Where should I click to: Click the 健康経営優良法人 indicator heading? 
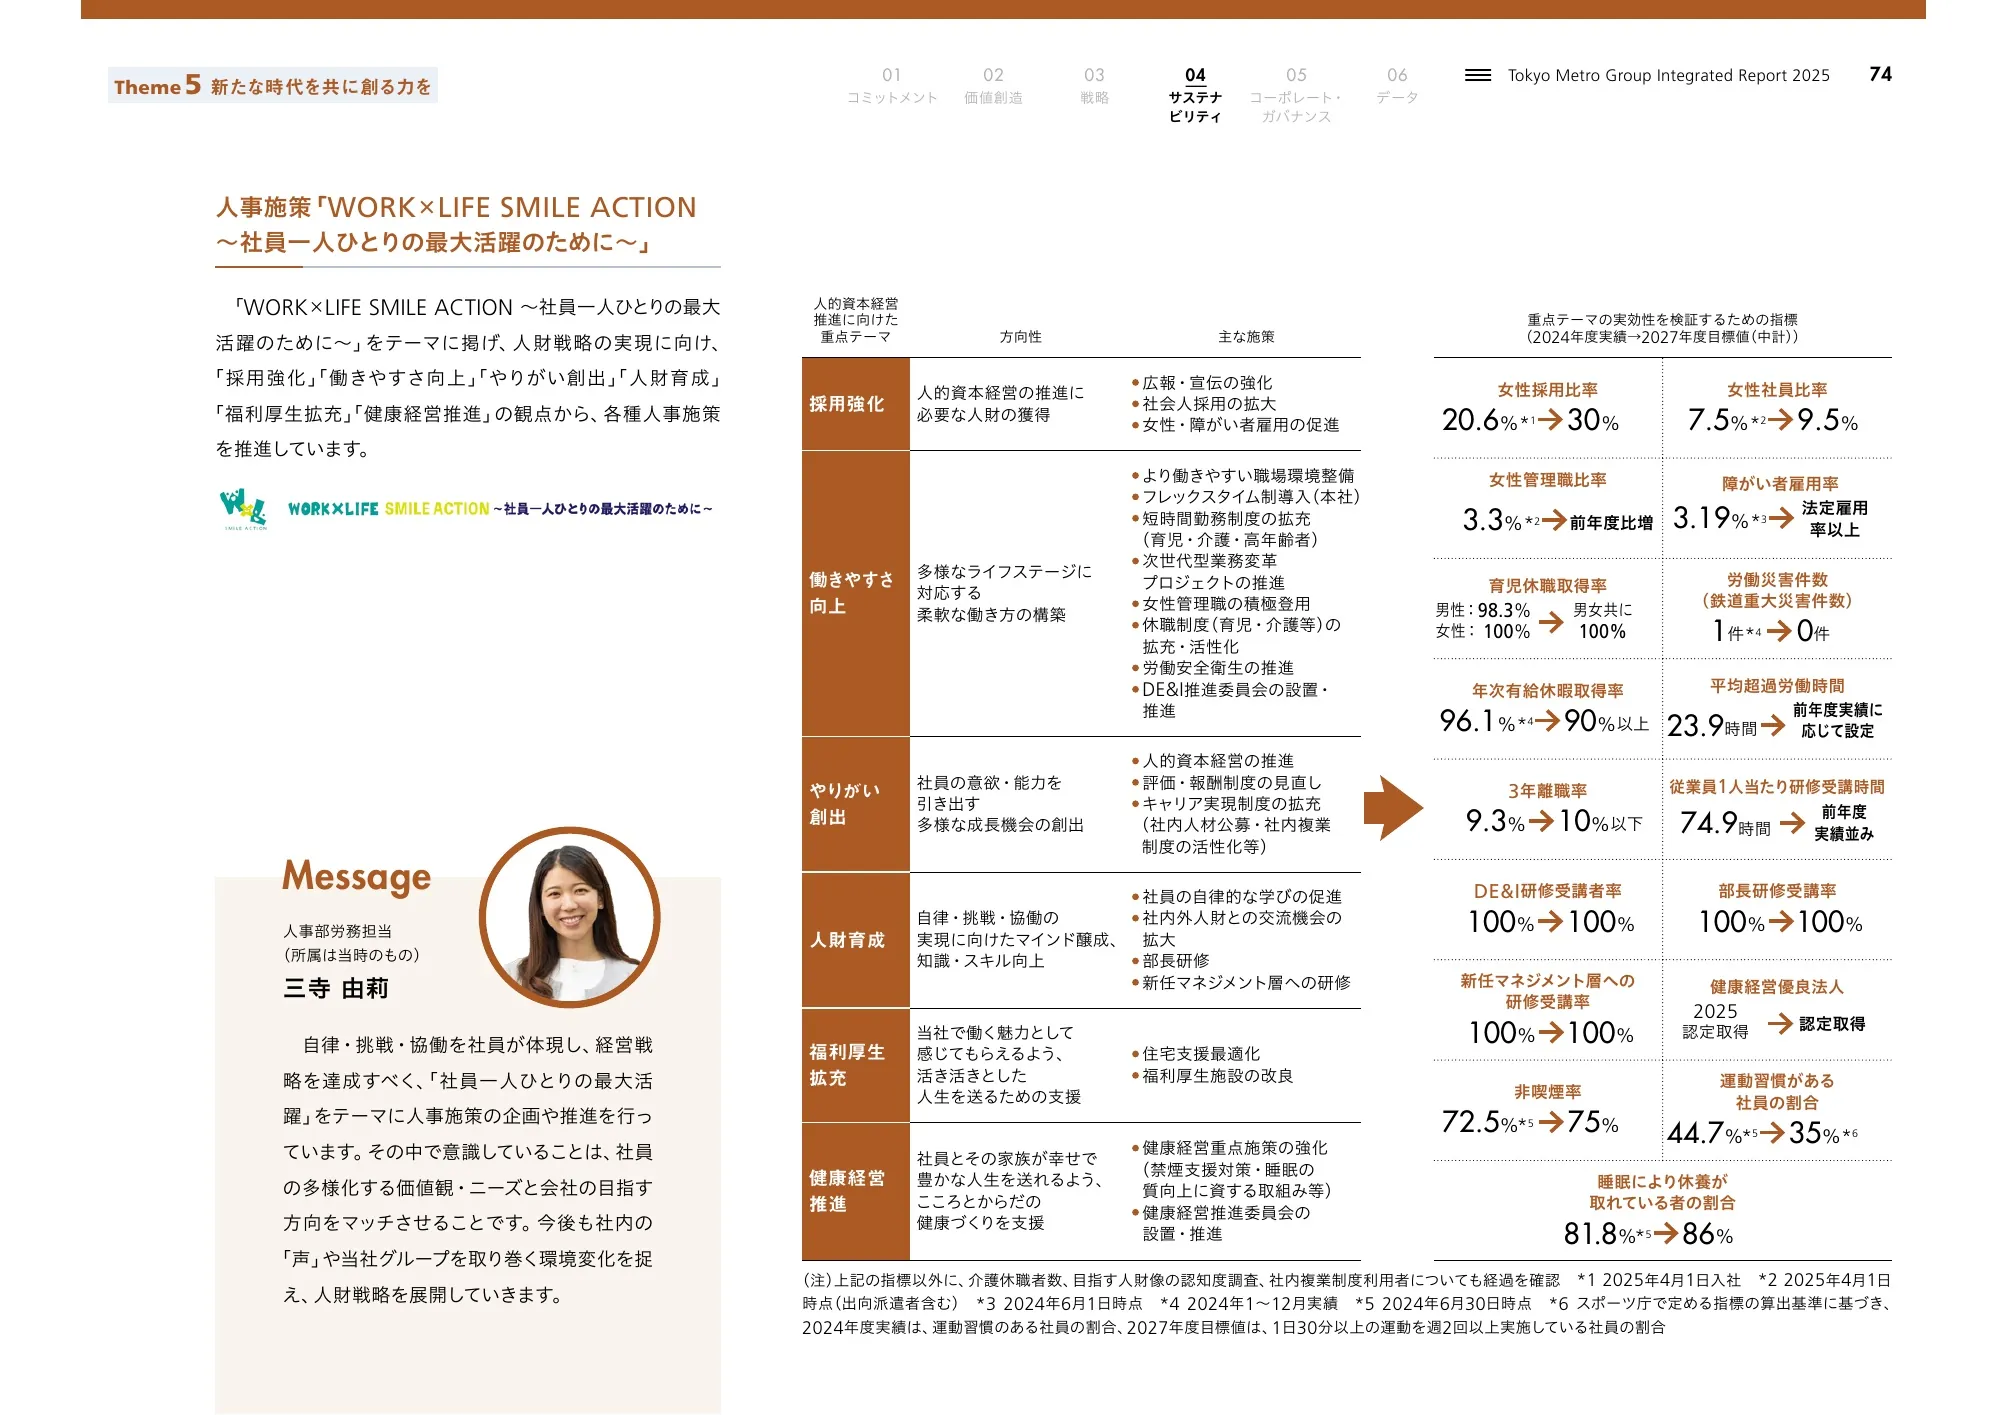pos(1777,987)
